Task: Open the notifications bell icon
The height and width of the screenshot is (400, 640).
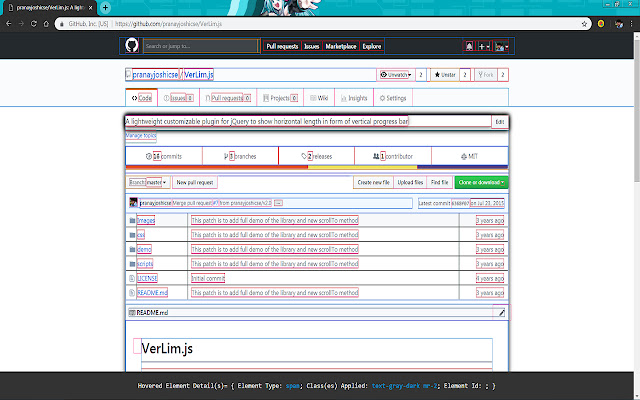Action: (x=468, y=46)
